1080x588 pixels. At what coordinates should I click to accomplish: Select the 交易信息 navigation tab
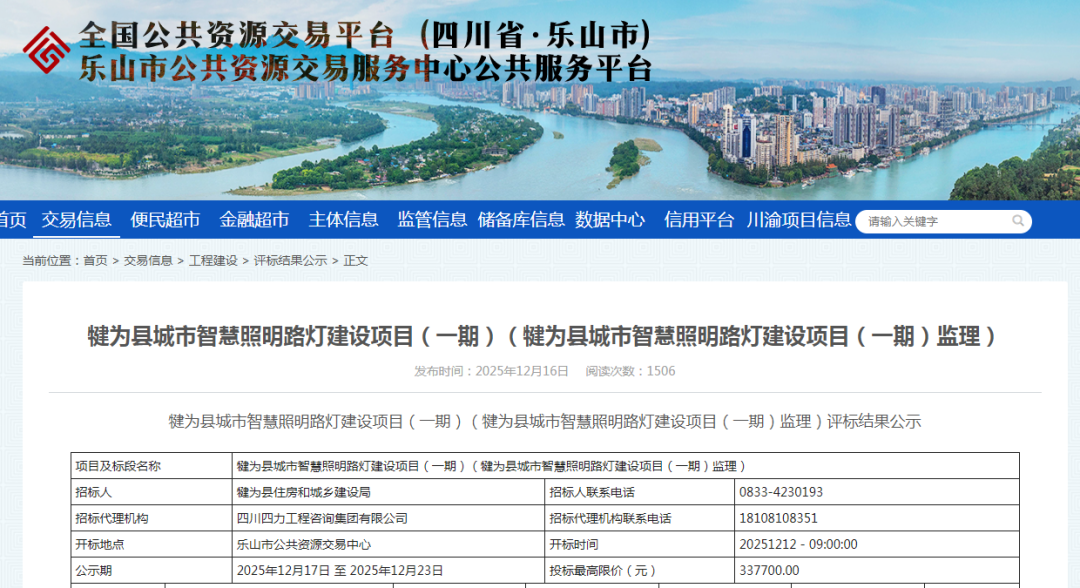pyautogui.click(x=77, y=220)
